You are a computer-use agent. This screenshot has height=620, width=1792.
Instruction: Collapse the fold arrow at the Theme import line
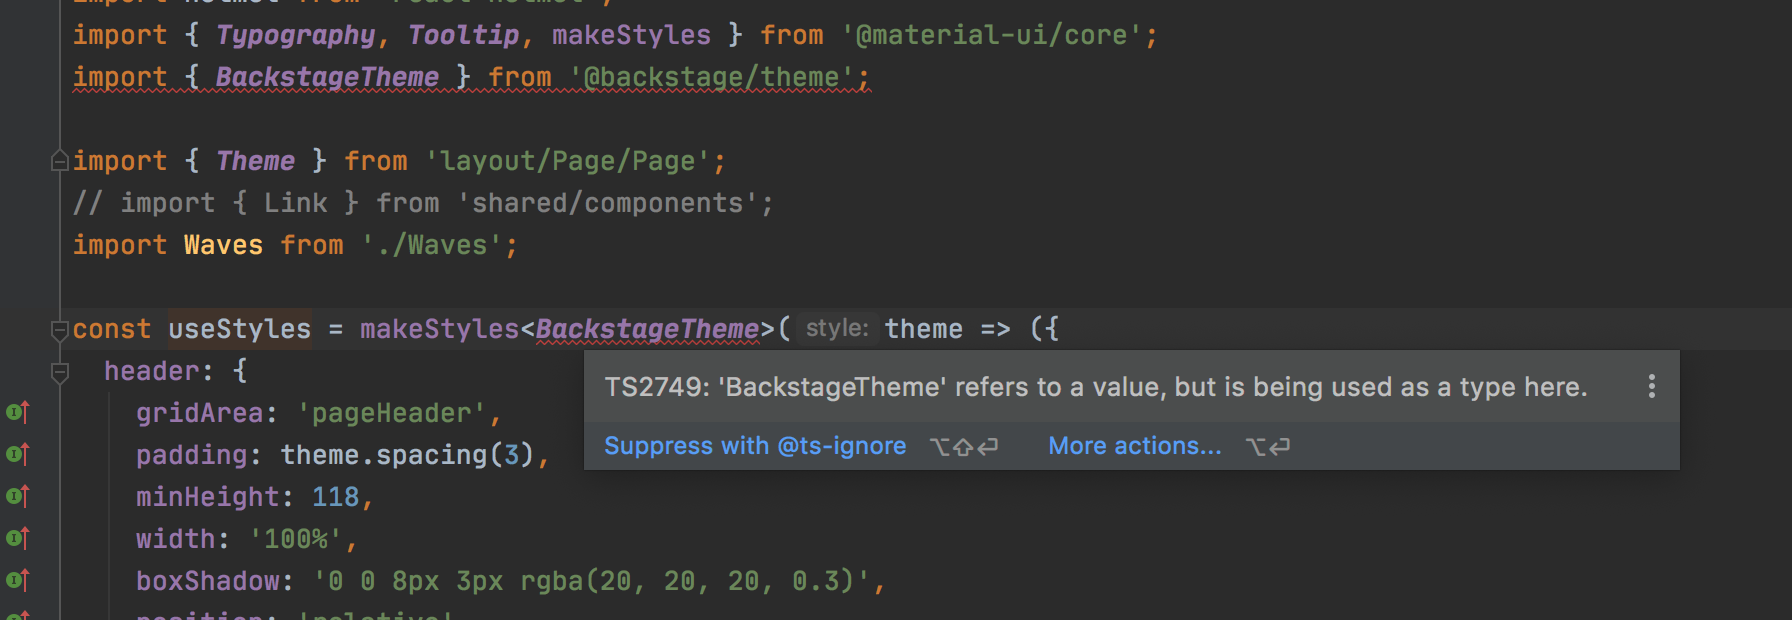click(58, 160)
